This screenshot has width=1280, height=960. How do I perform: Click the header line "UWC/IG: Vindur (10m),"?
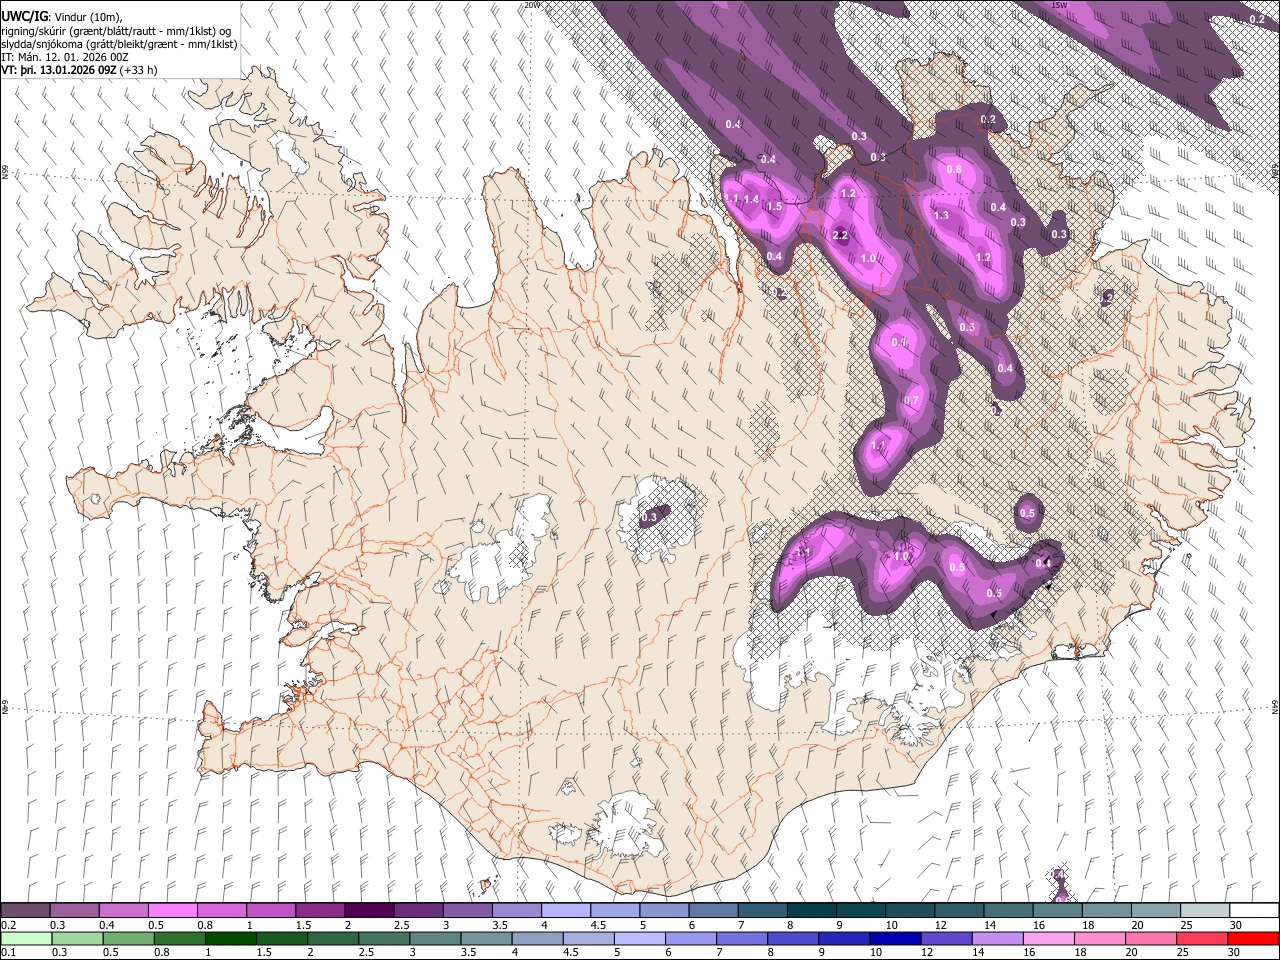62,16
